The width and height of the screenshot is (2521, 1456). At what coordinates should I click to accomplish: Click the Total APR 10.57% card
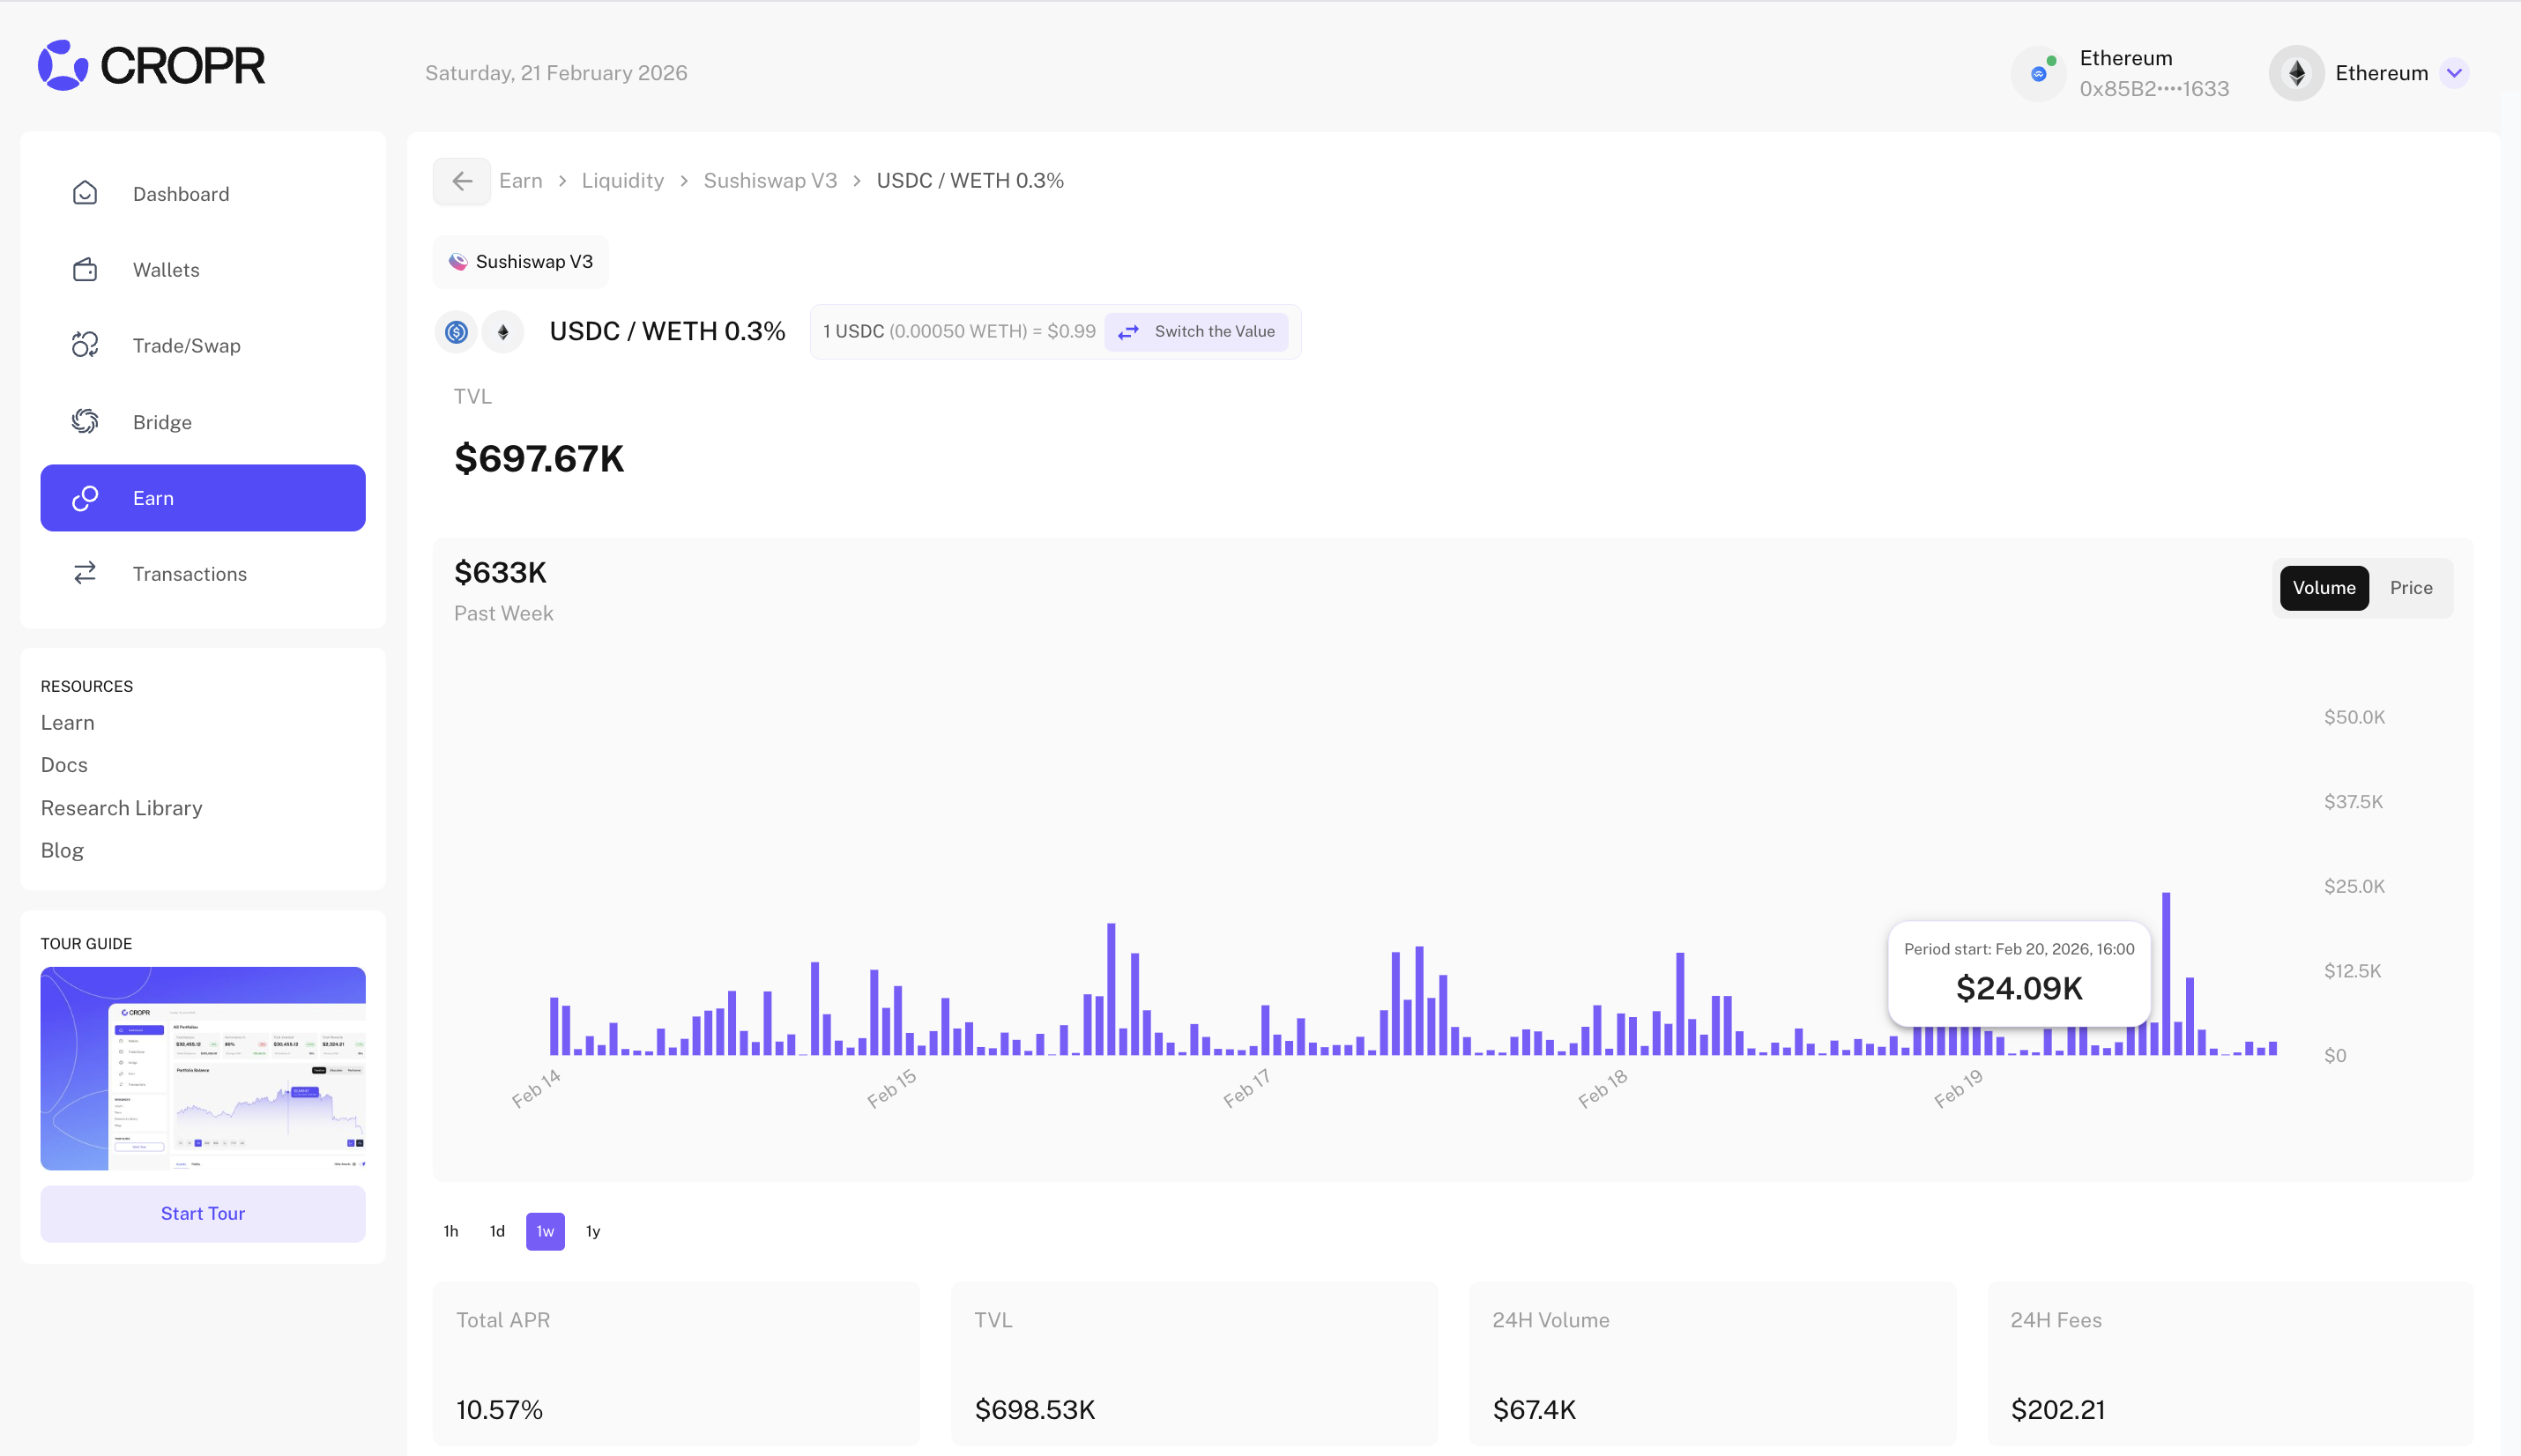(676, 1364)
